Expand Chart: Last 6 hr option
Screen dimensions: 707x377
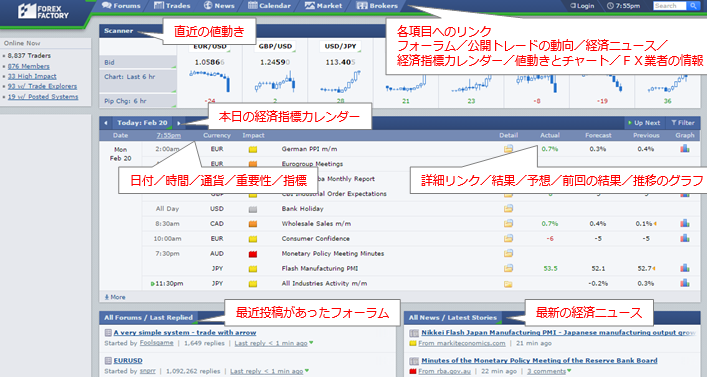point(138,81)
